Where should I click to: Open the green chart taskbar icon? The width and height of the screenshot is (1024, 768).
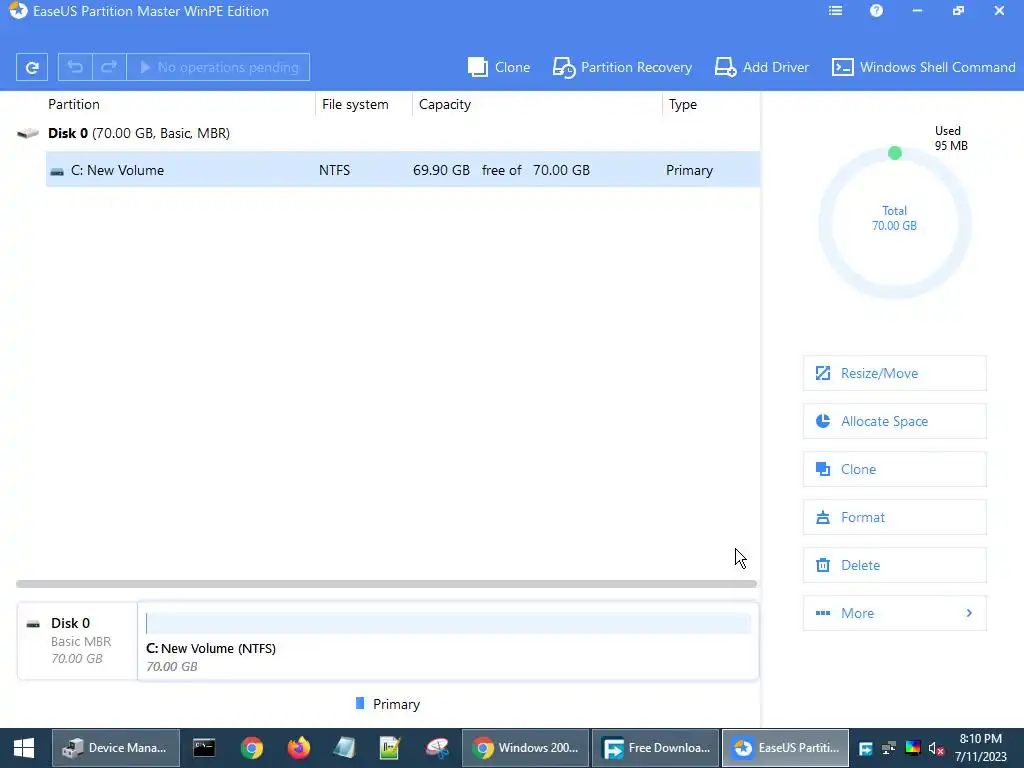coord(390,748)
